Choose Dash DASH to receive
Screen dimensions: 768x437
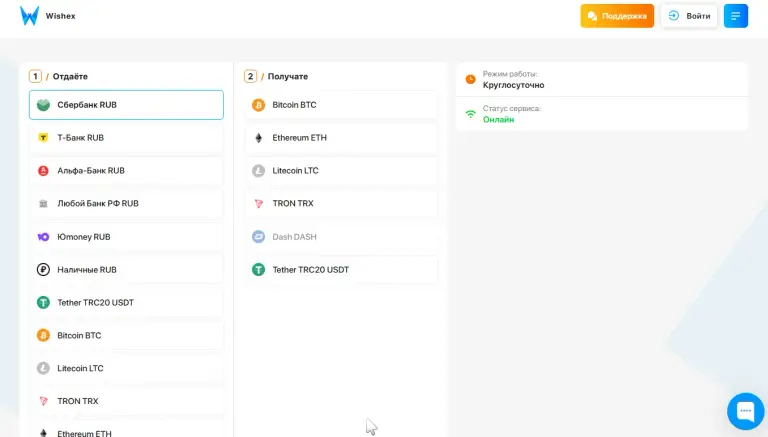point(341,237)
